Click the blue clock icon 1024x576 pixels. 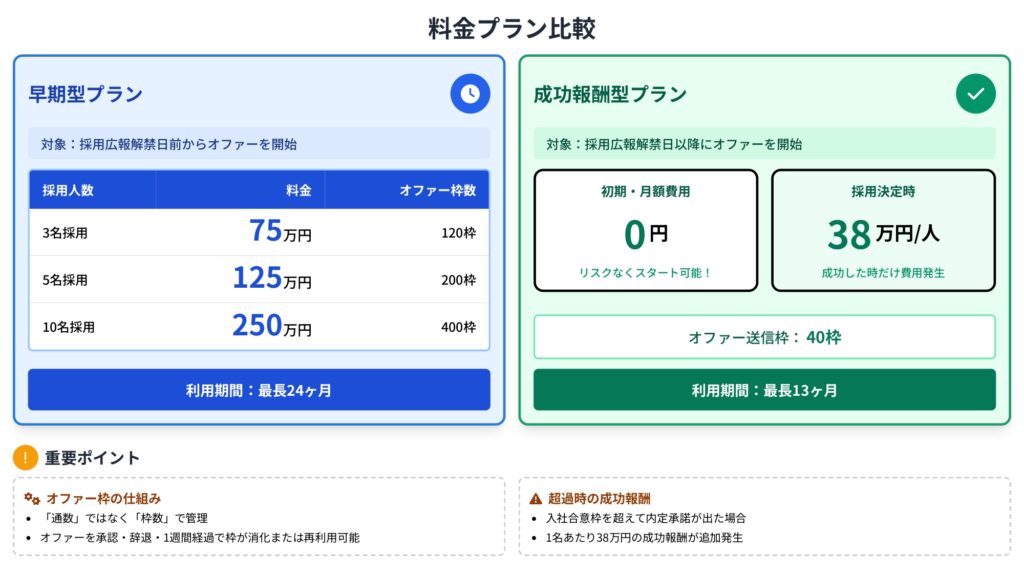[x=470, y=94]
